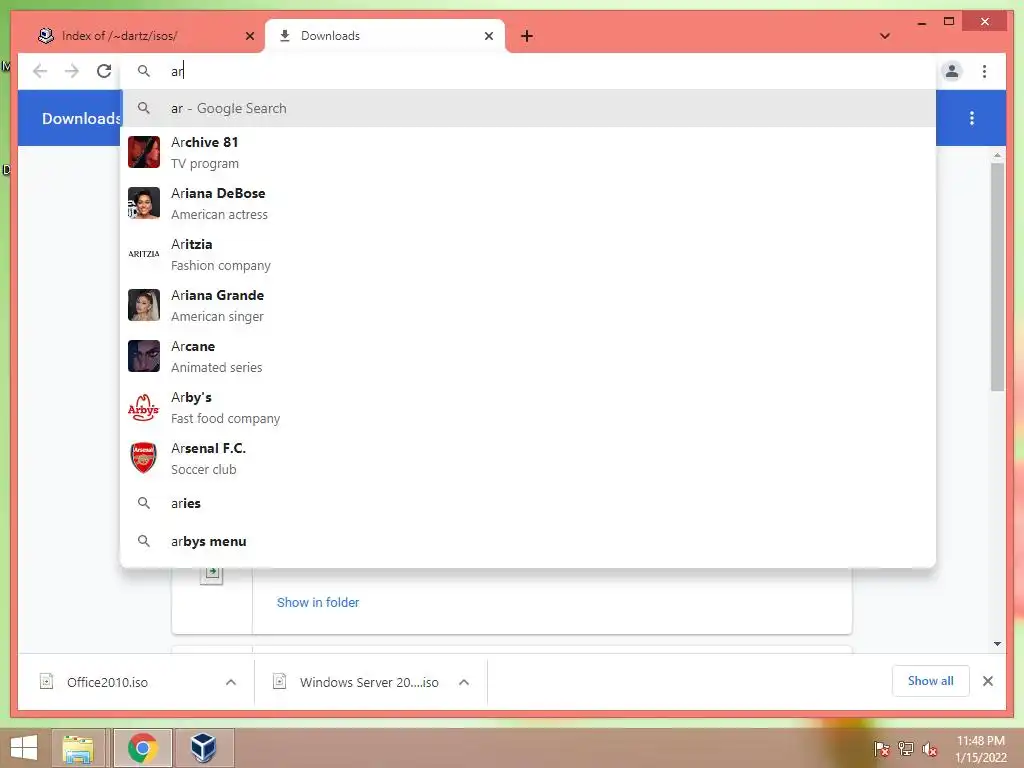Open the Chrome three-dot menu
Screen dimensions: 1024x768
click(x=984, y=71)
